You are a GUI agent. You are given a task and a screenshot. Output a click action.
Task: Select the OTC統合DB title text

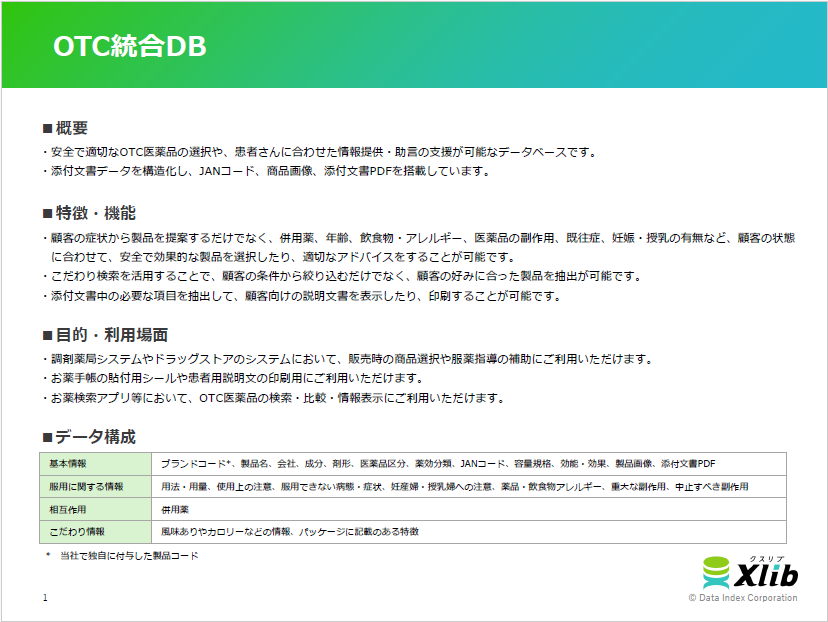(127, 44)
